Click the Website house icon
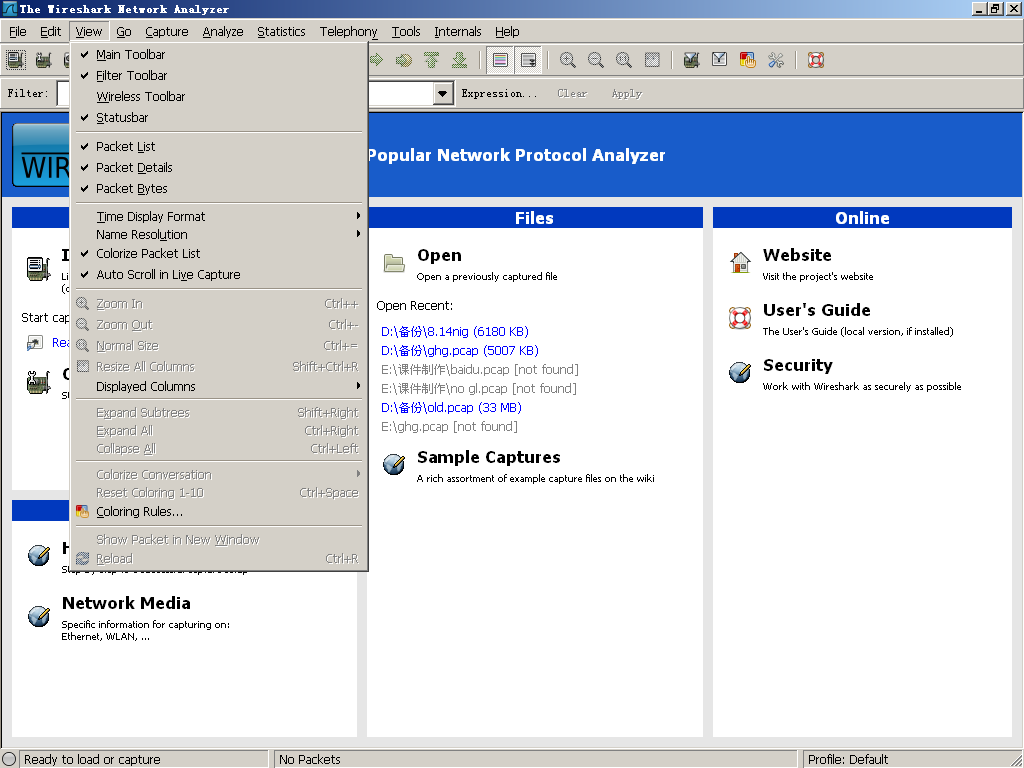This screenshot has width=1024, height=768. coord(740,263)
